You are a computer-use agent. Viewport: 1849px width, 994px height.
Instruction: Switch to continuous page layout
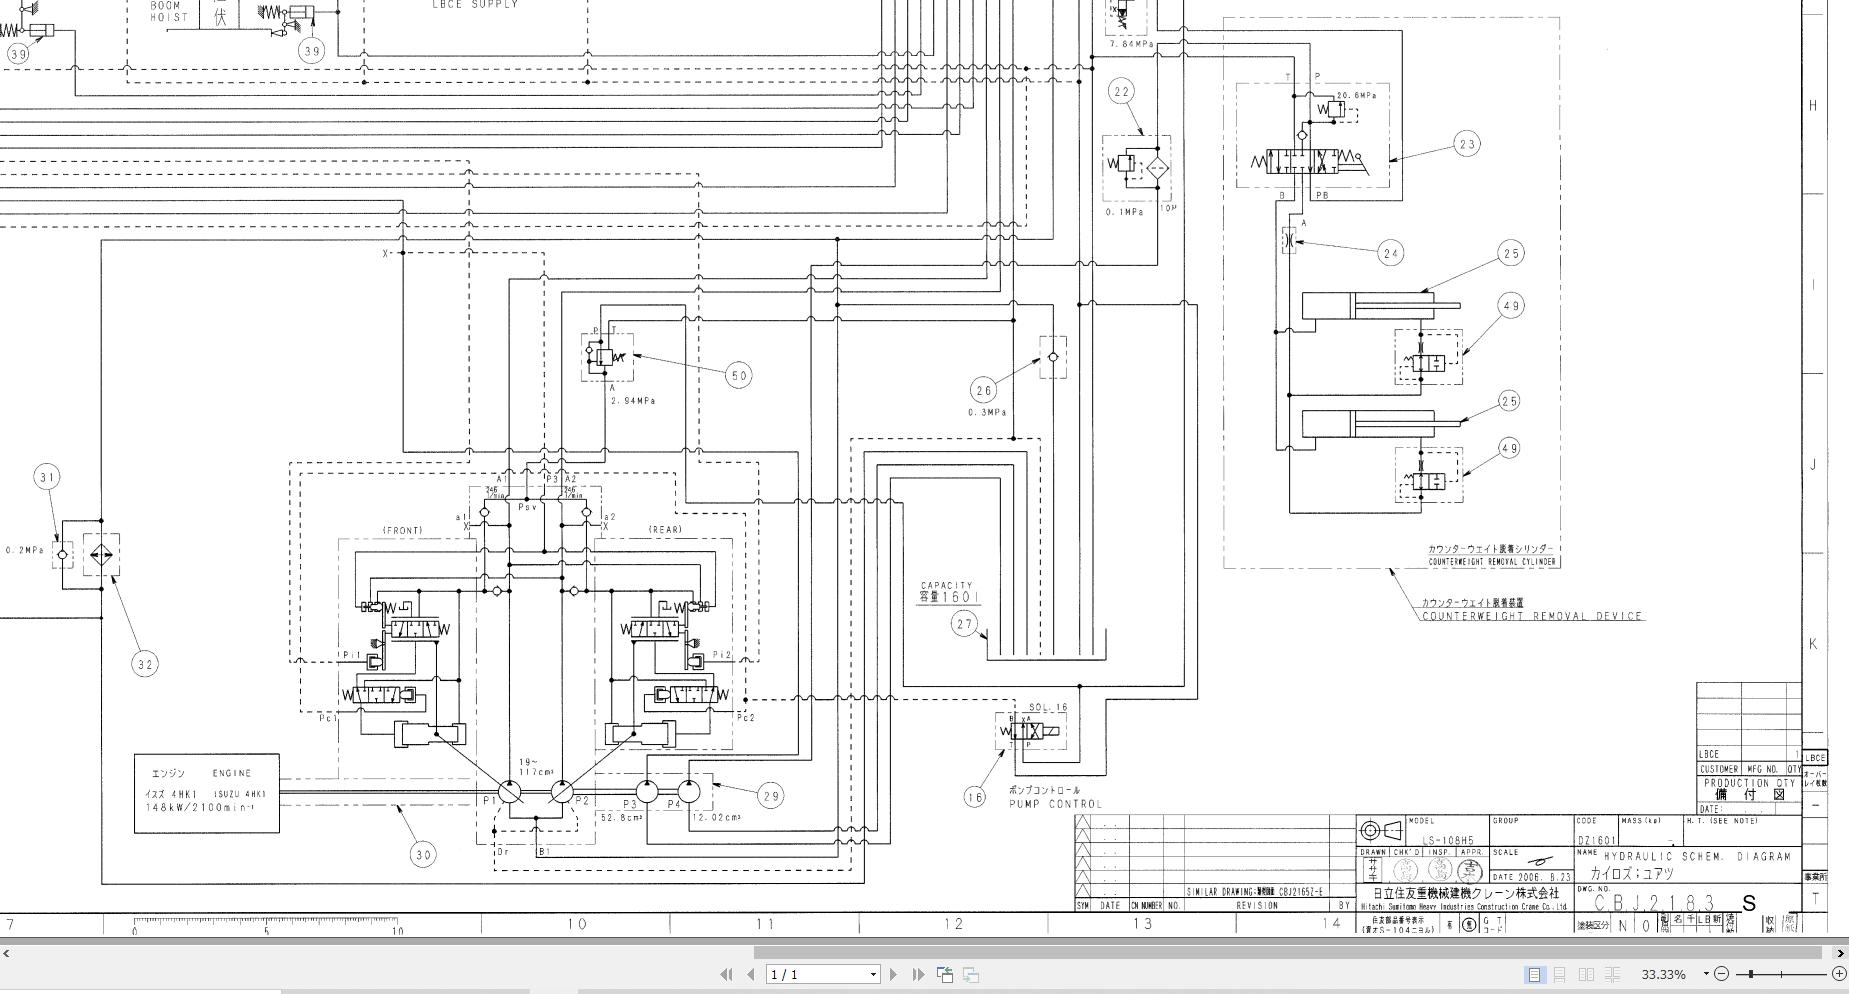click(1559, 974)
